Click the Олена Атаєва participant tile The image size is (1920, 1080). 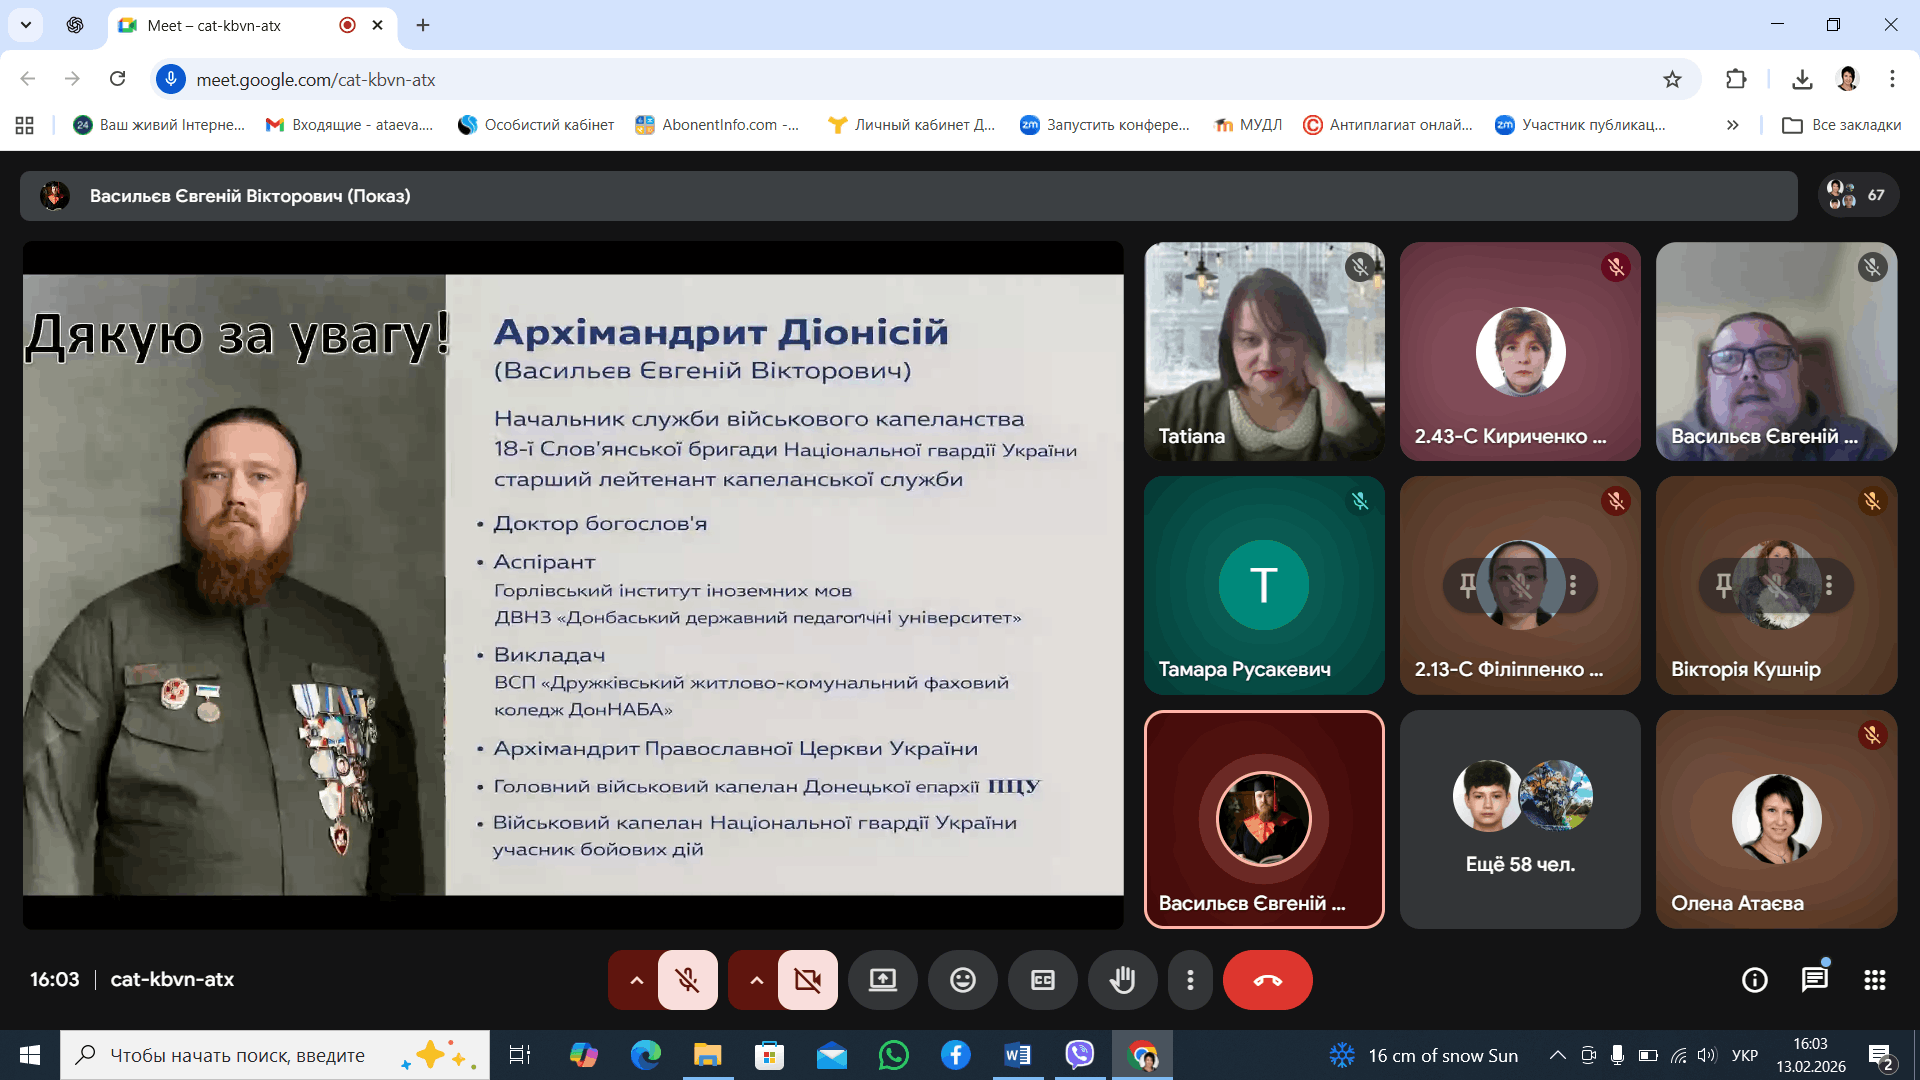pyautogui.click(x=1776, y=820)
